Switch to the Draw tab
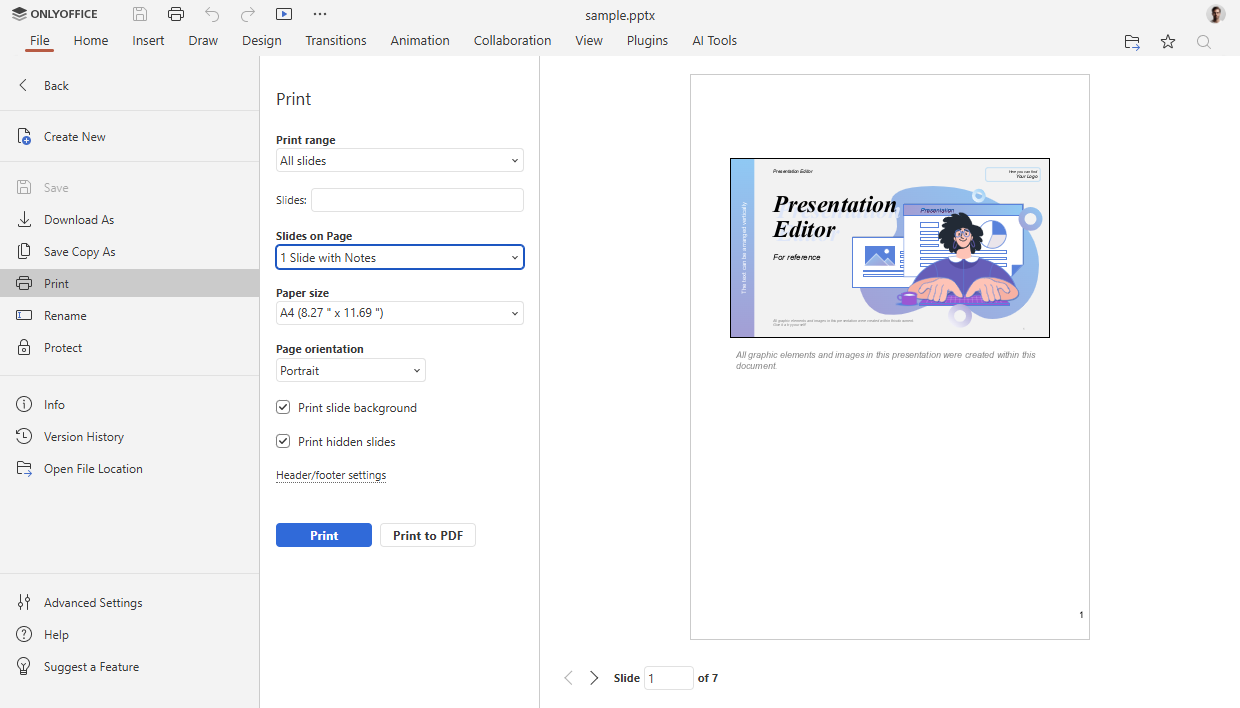 click(x=203, y=41)
